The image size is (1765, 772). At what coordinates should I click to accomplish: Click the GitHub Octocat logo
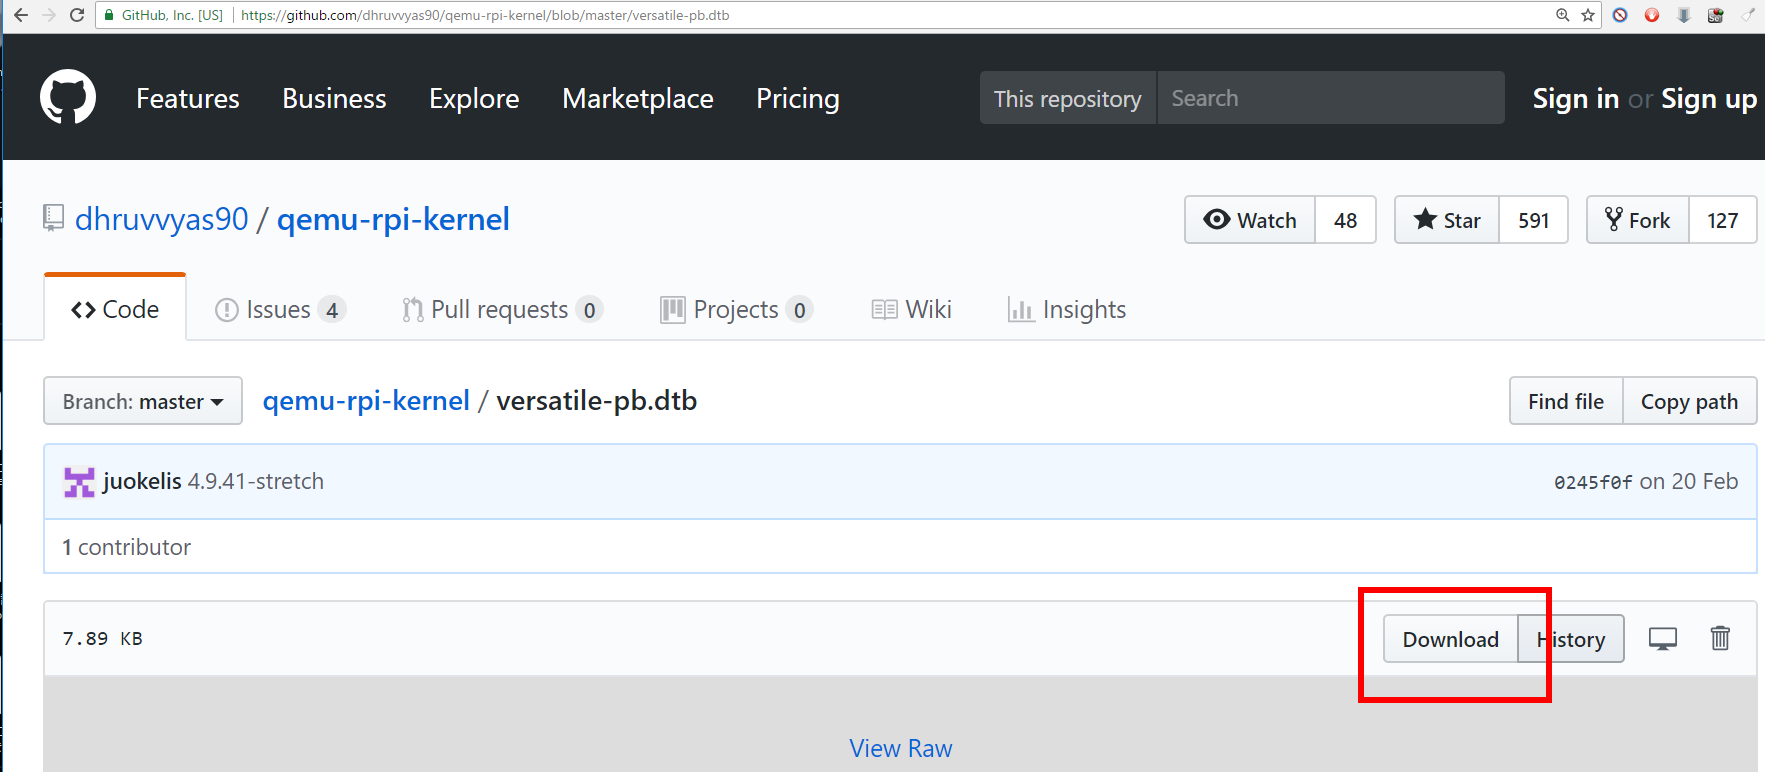pyautogui.click(x=68, y=97)
